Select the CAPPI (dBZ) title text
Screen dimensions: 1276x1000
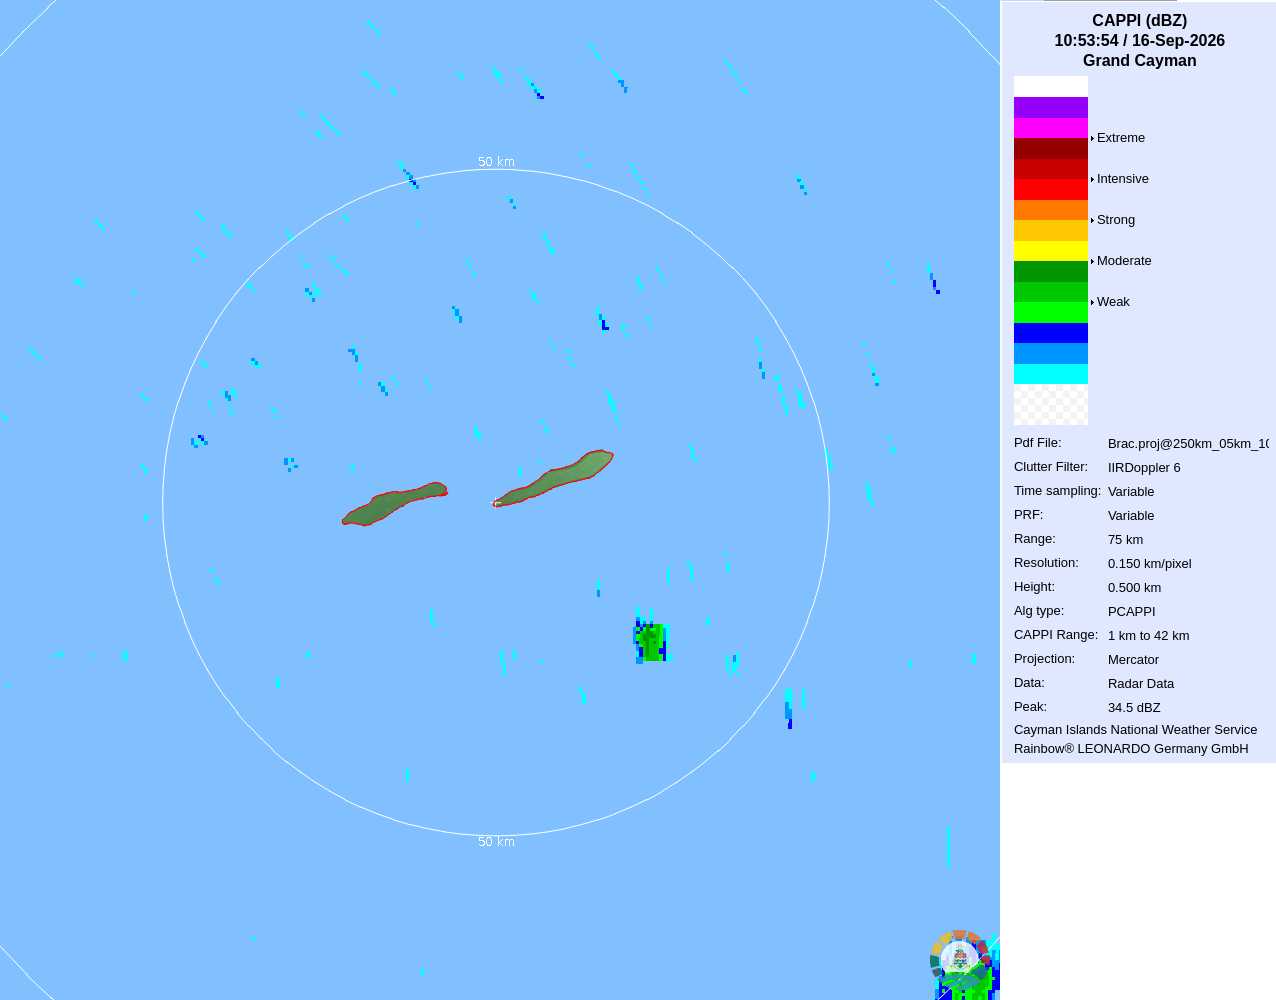(1139, 21)
